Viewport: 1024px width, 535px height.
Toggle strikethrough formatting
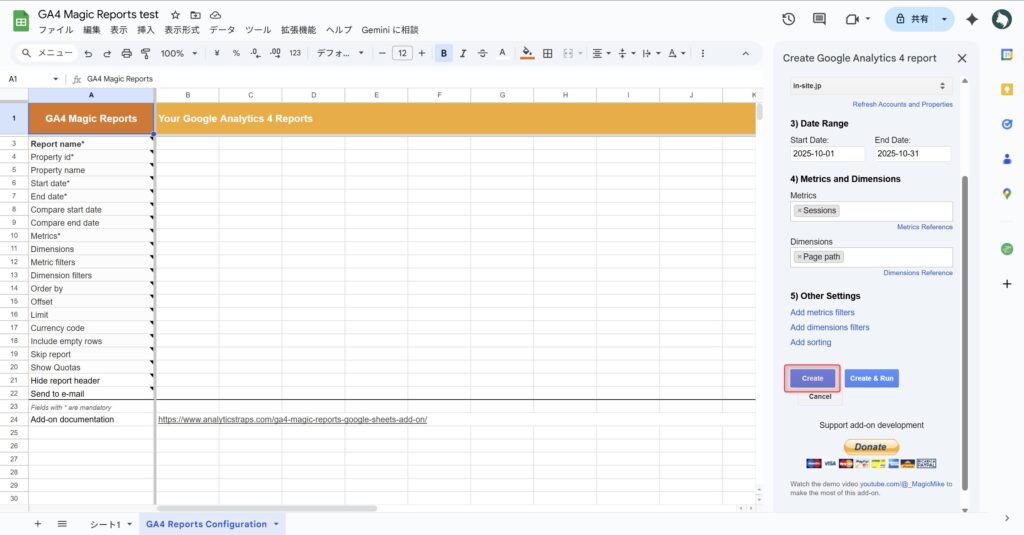pos(483,53)
